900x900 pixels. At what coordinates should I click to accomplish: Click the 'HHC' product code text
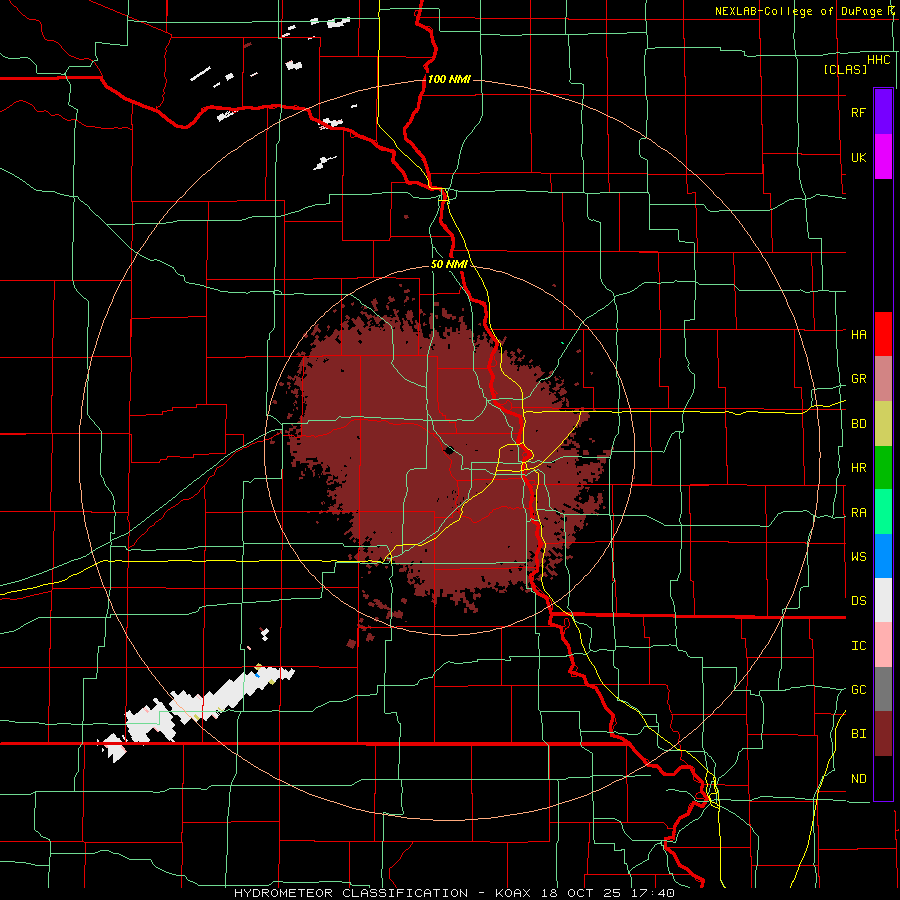(878, 60)
